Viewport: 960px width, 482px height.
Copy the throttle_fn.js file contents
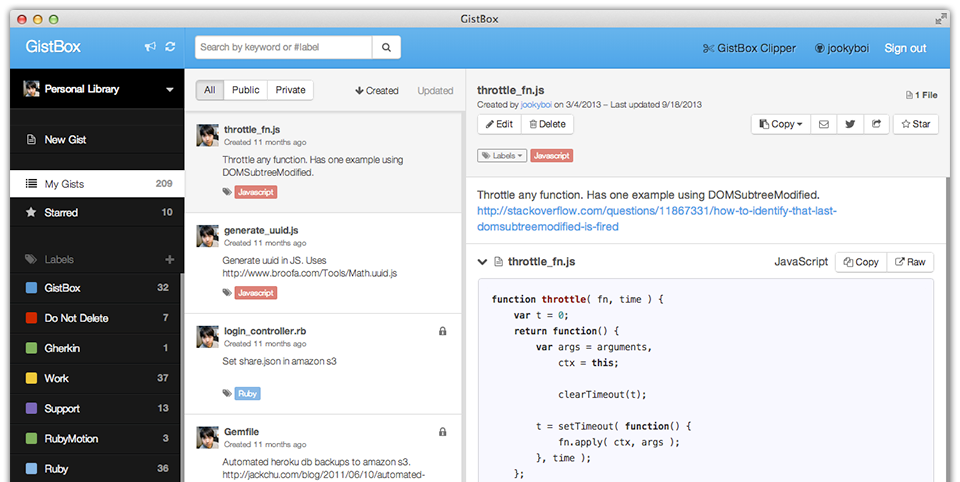click(861, 262)
